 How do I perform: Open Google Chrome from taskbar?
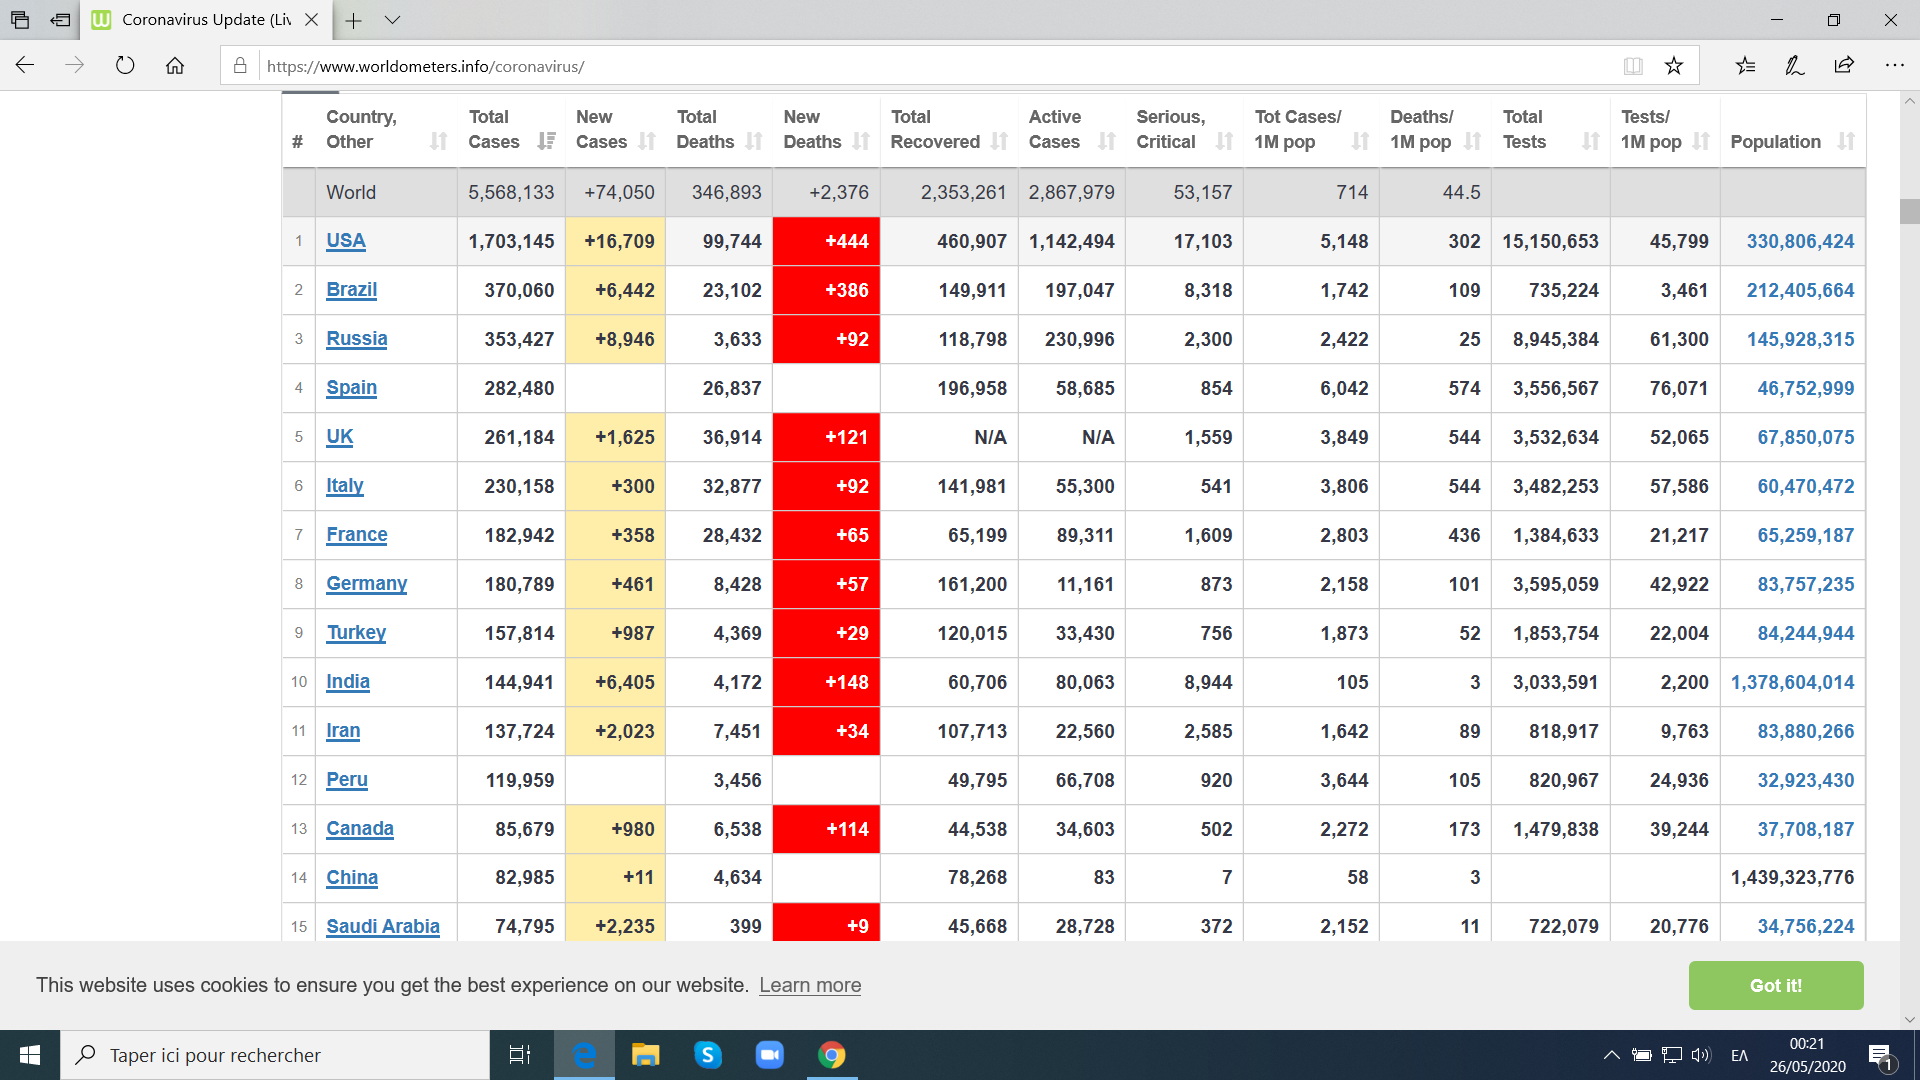click(x=832, y=1055)
